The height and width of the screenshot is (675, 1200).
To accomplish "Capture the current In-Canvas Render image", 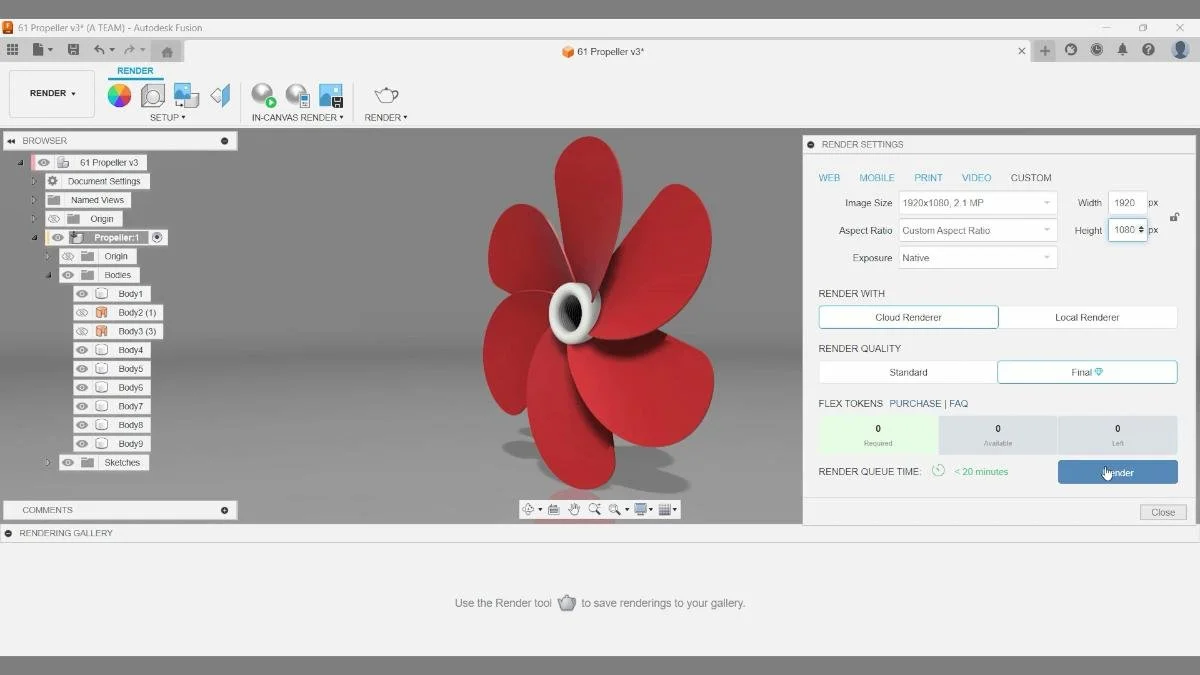I will pyautogui.click(x=330, y=93).
